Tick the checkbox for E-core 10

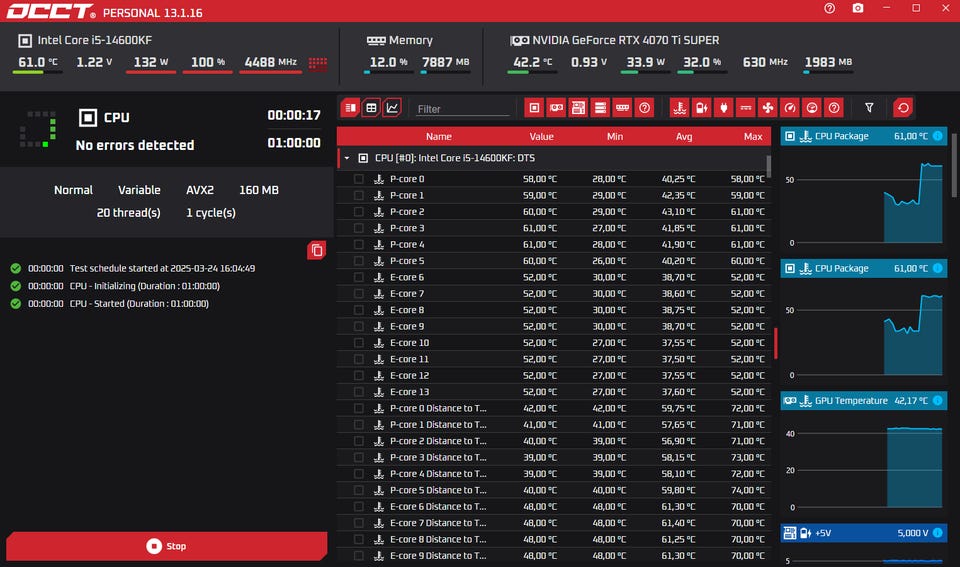pos(359,342)
